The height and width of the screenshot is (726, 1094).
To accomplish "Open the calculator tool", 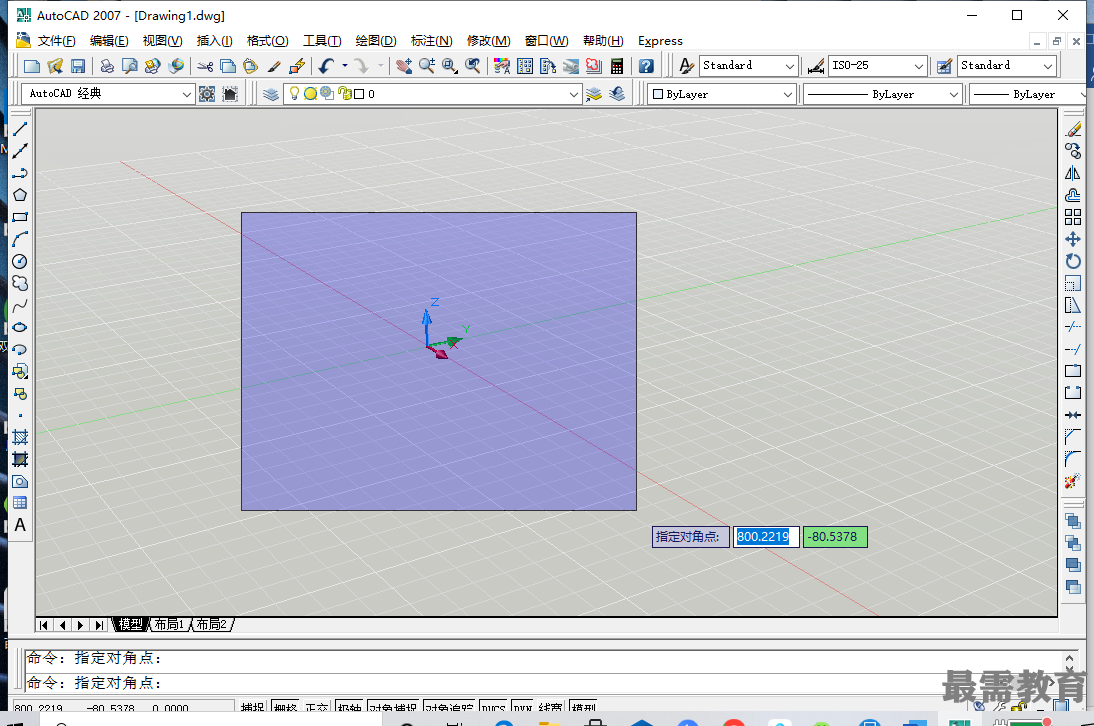I will pos(617,66).
